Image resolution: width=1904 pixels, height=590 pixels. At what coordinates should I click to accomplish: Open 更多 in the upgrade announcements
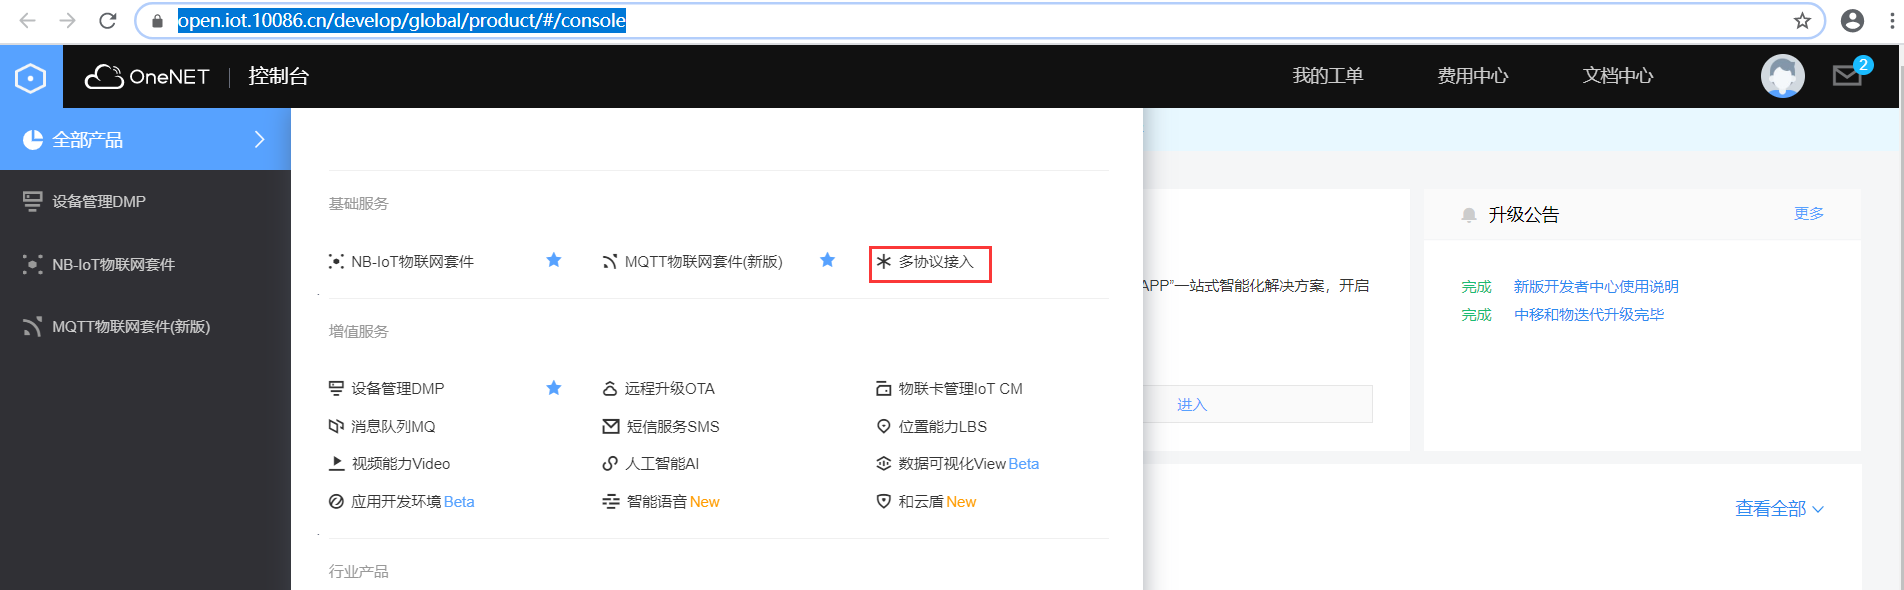tap(1808, 214)
